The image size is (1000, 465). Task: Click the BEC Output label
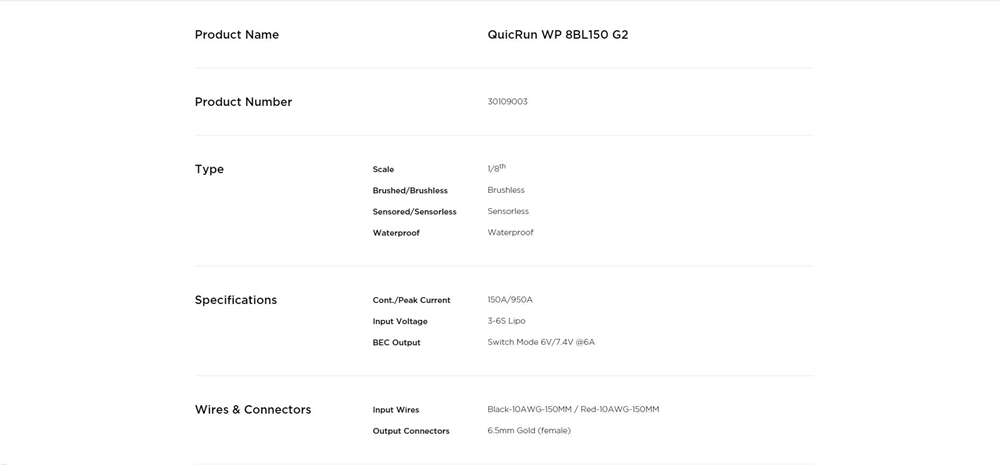(396, 343)
